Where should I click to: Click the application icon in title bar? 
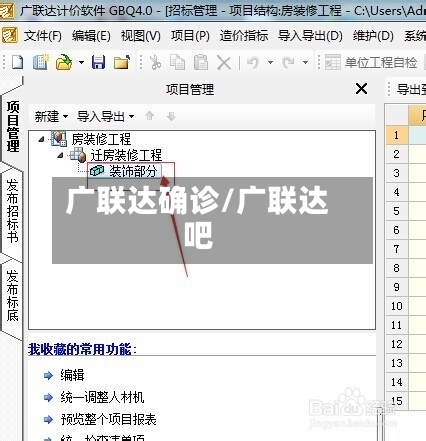click(7, 11)
